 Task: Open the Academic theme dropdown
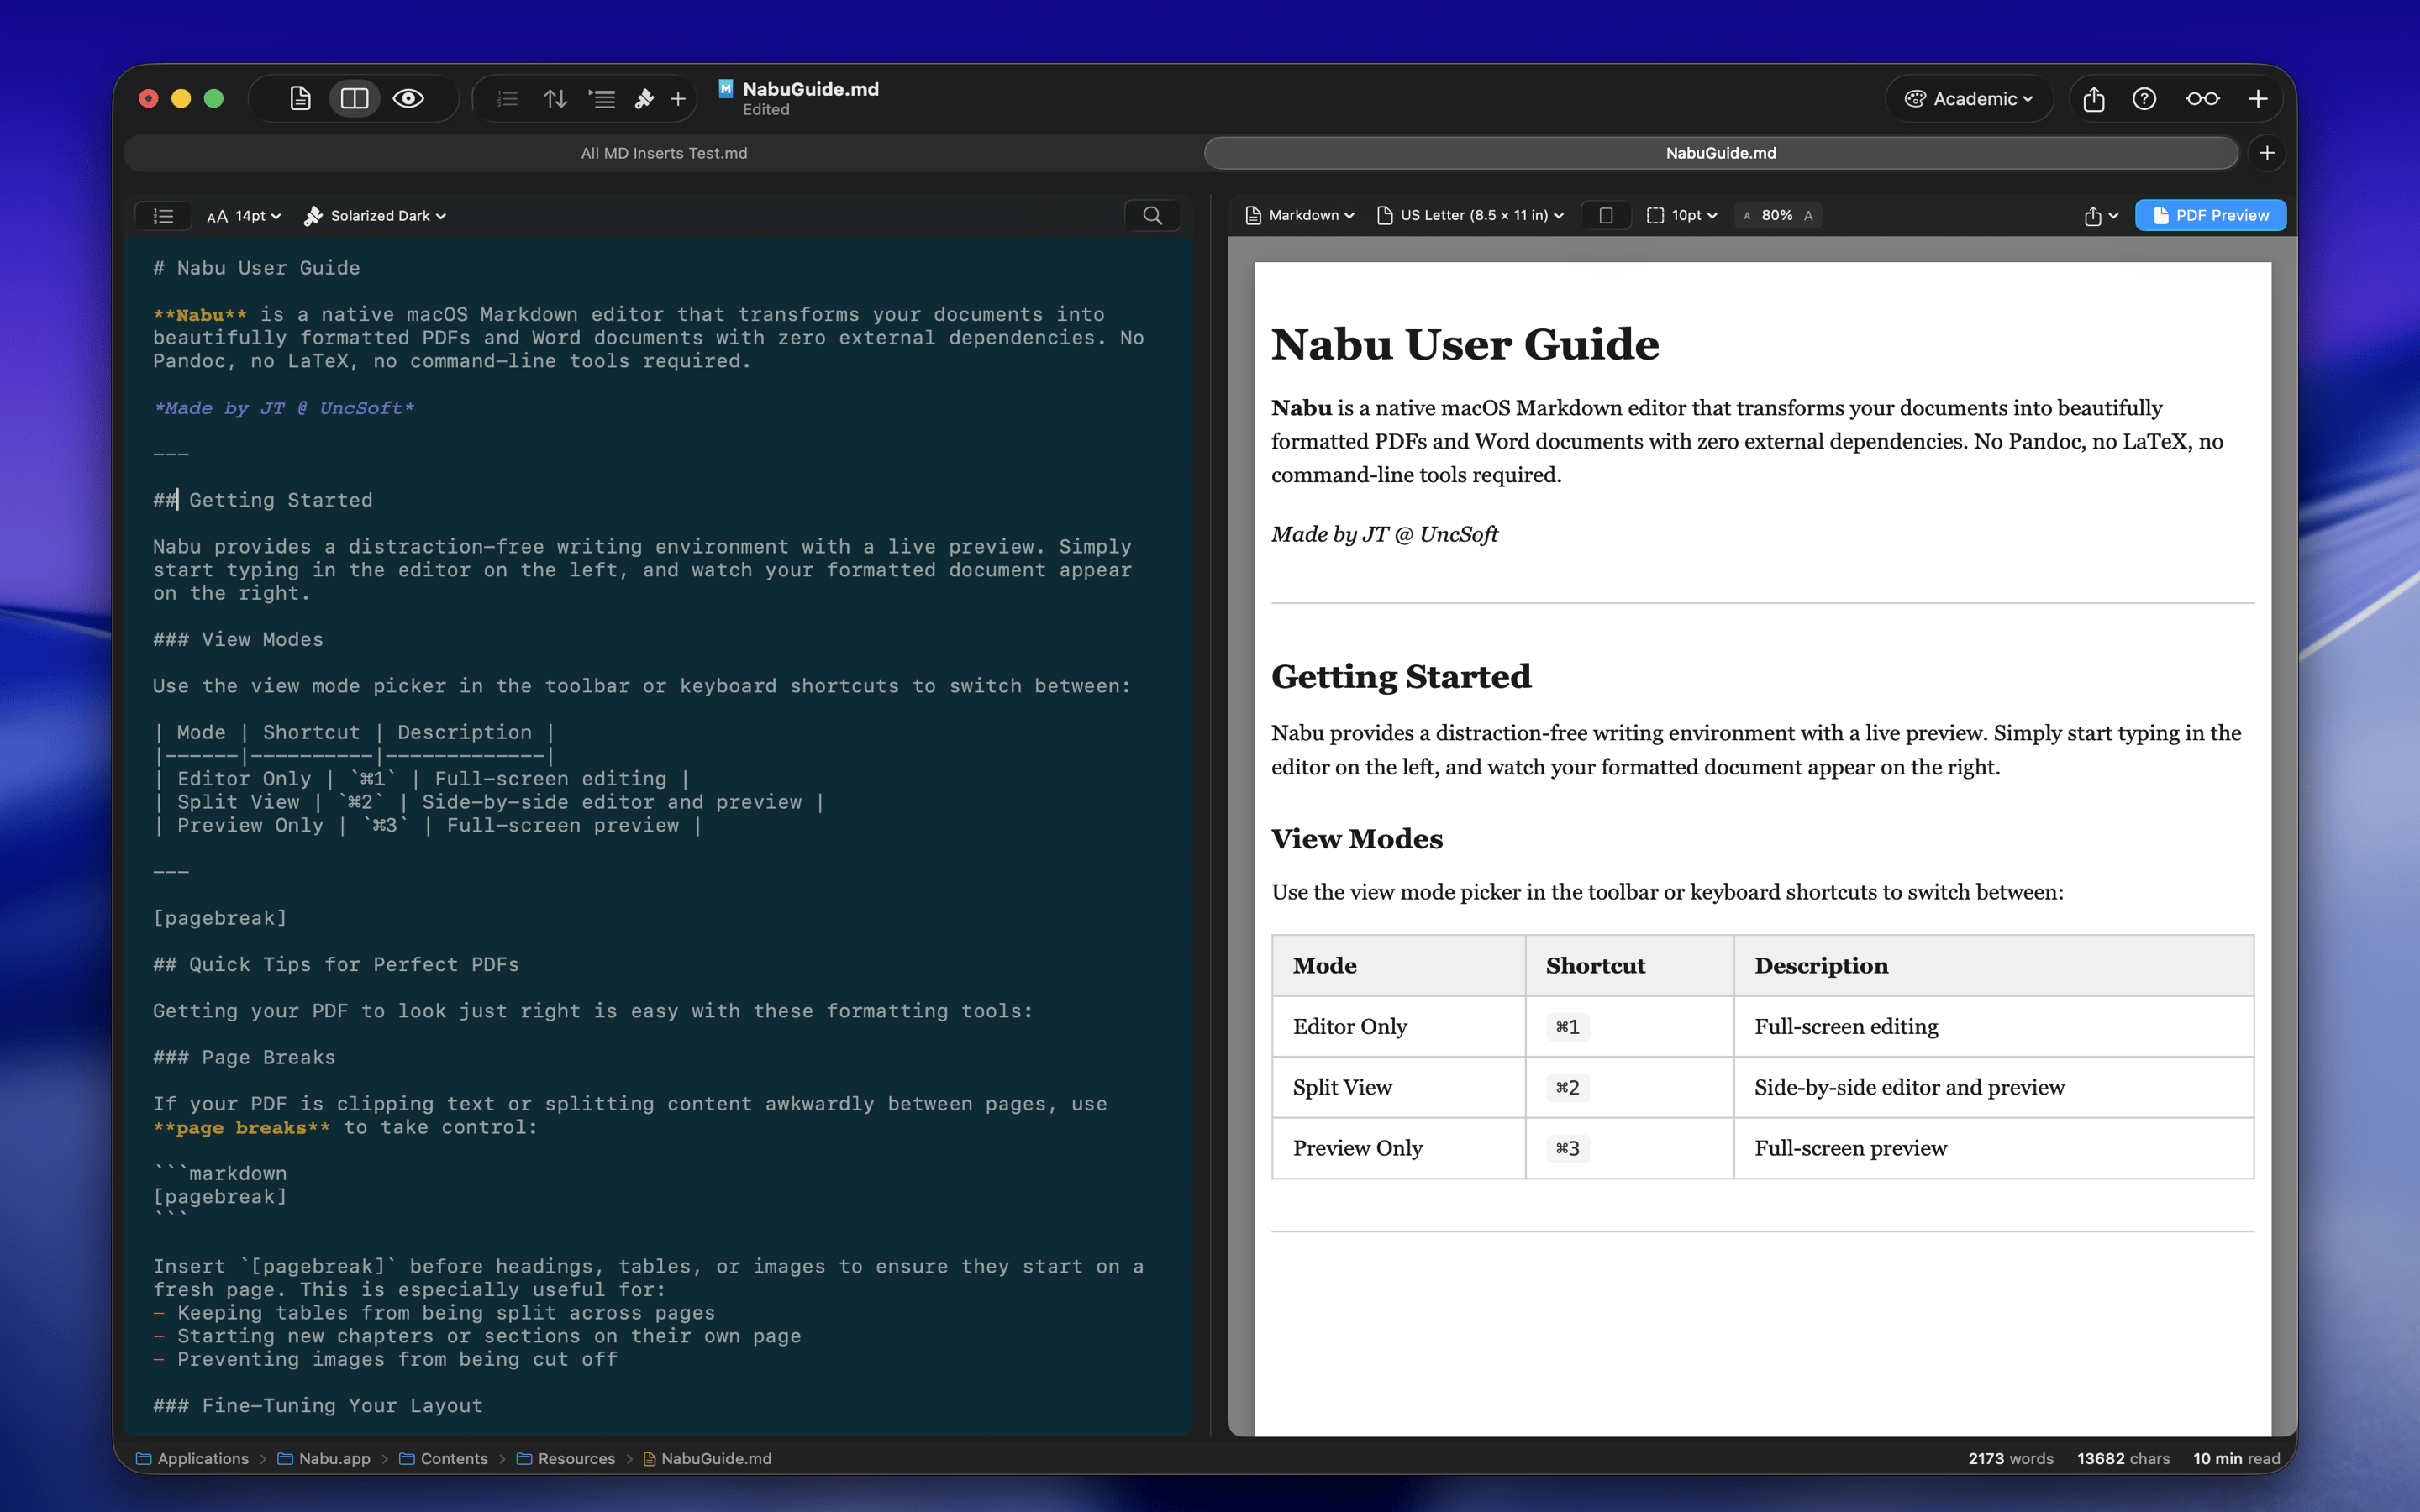point(1968,98)
